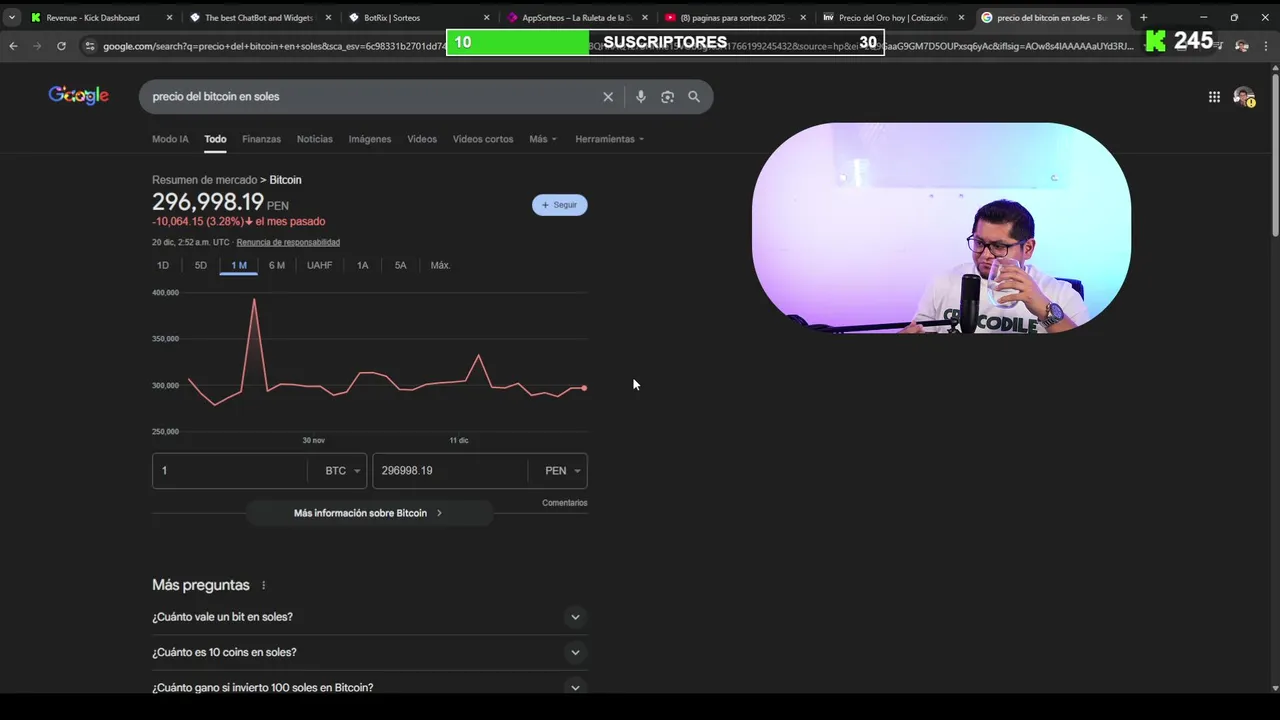Go forward with browser forward arrow
The image size is (1280, 720).
(x=37, y=46)
